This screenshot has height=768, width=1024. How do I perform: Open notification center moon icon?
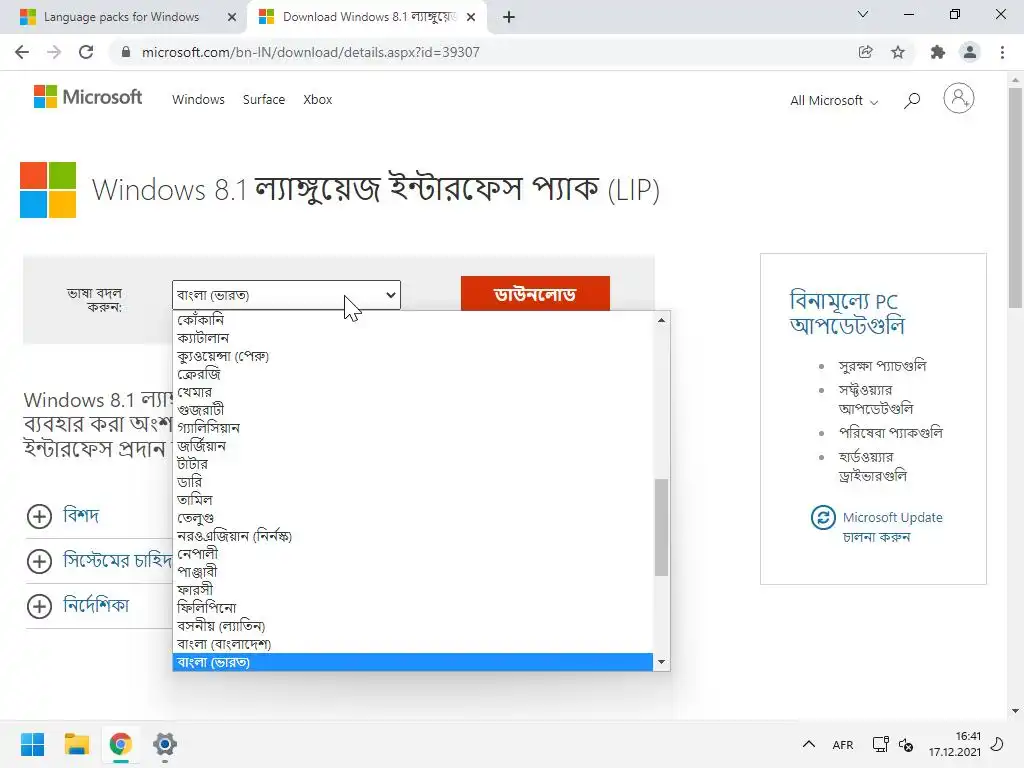pos(997,744)
